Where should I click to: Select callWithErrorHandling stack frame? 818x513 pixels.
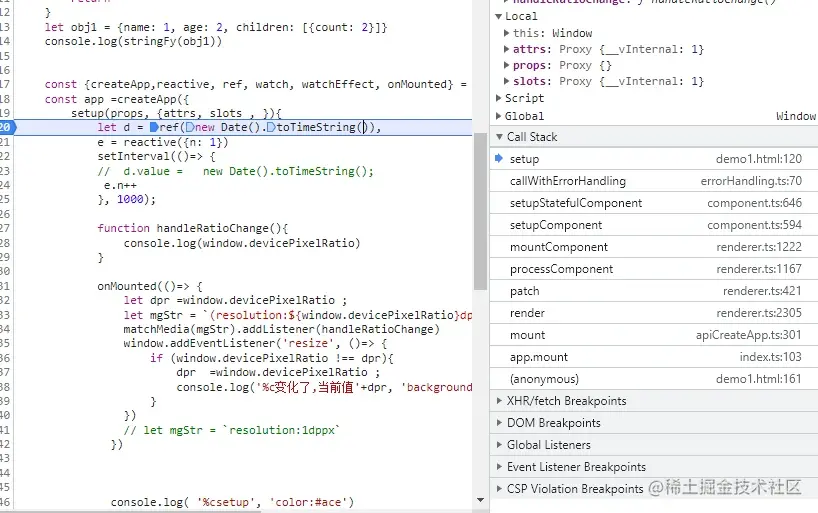(654, 181)
